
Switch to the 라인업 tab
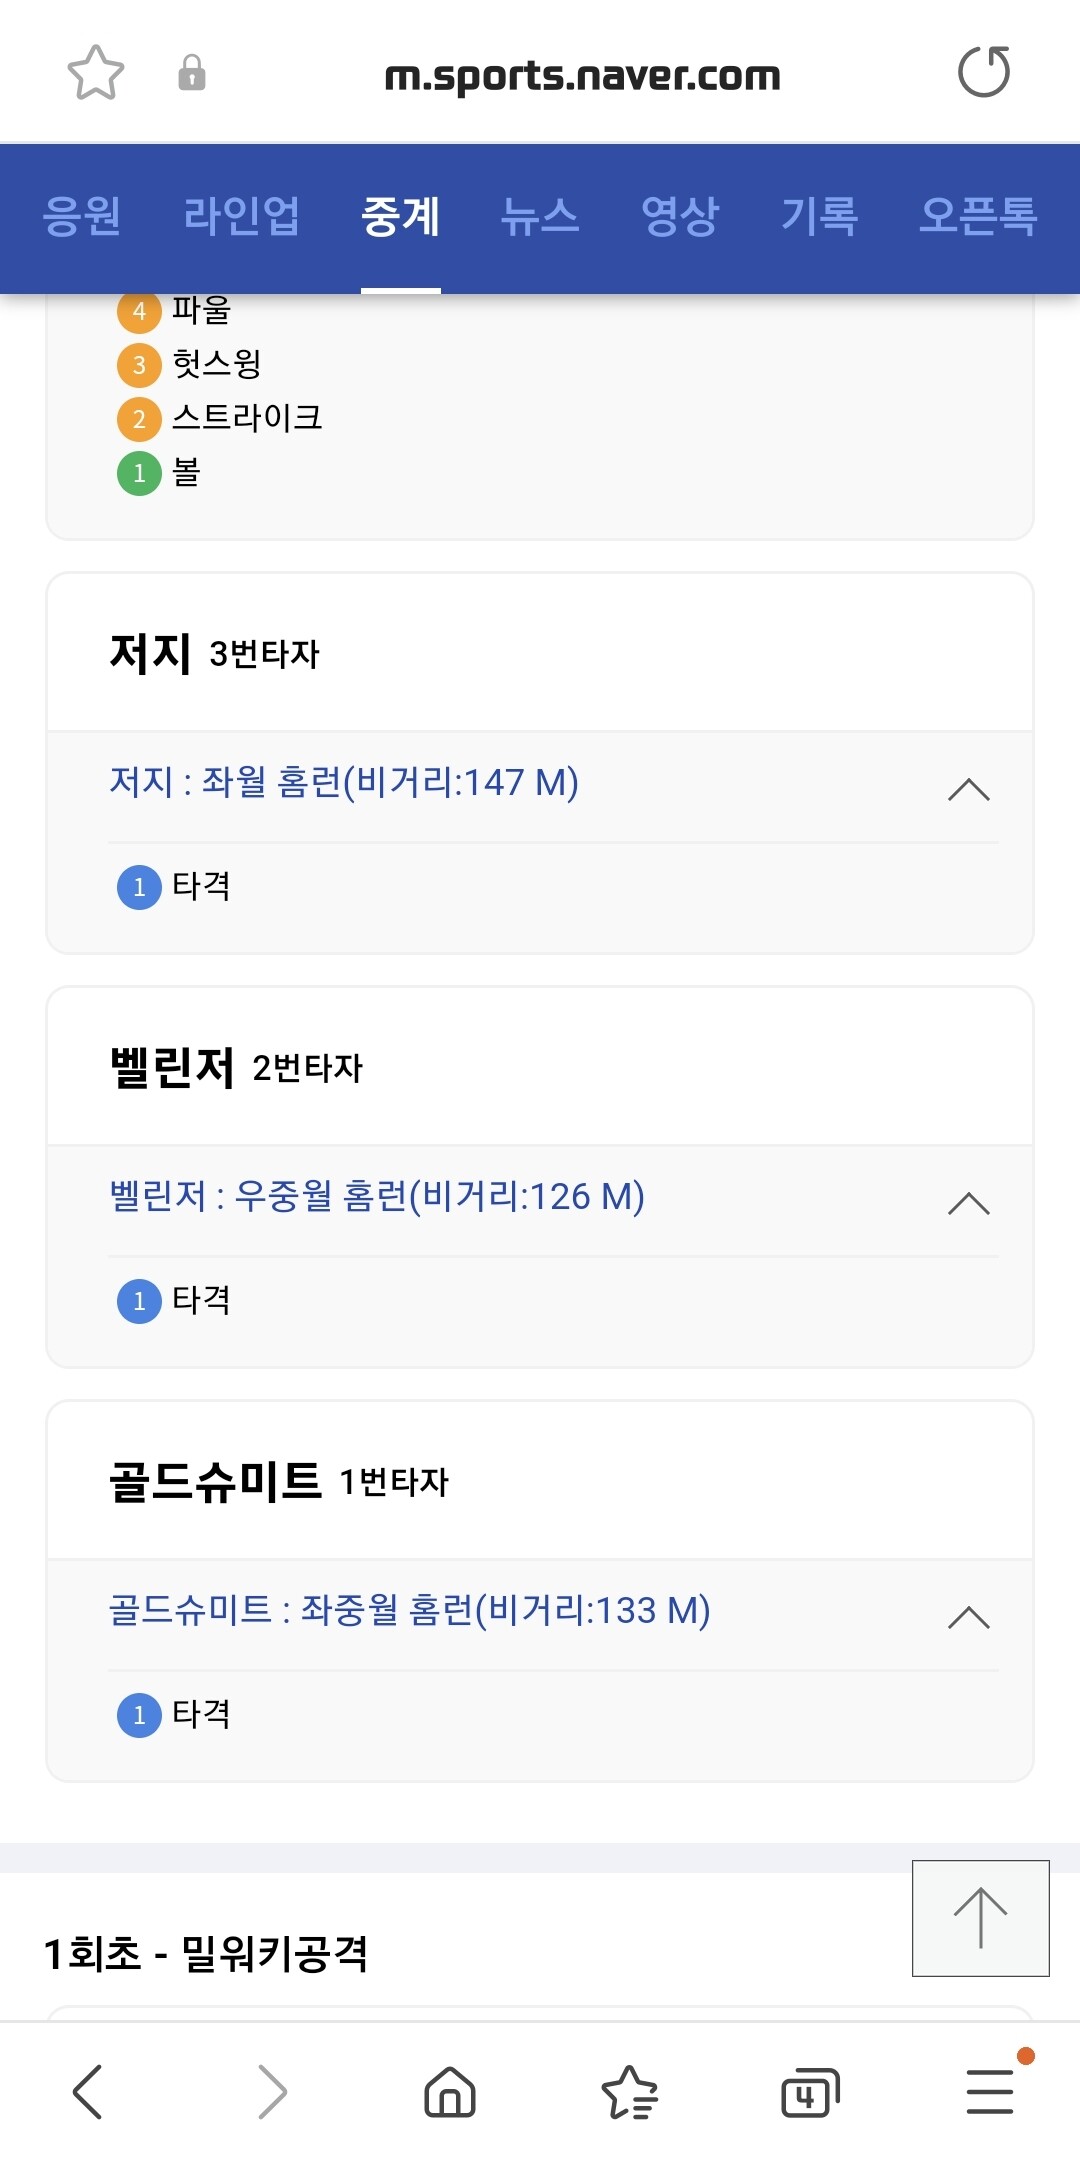[241, 216]
